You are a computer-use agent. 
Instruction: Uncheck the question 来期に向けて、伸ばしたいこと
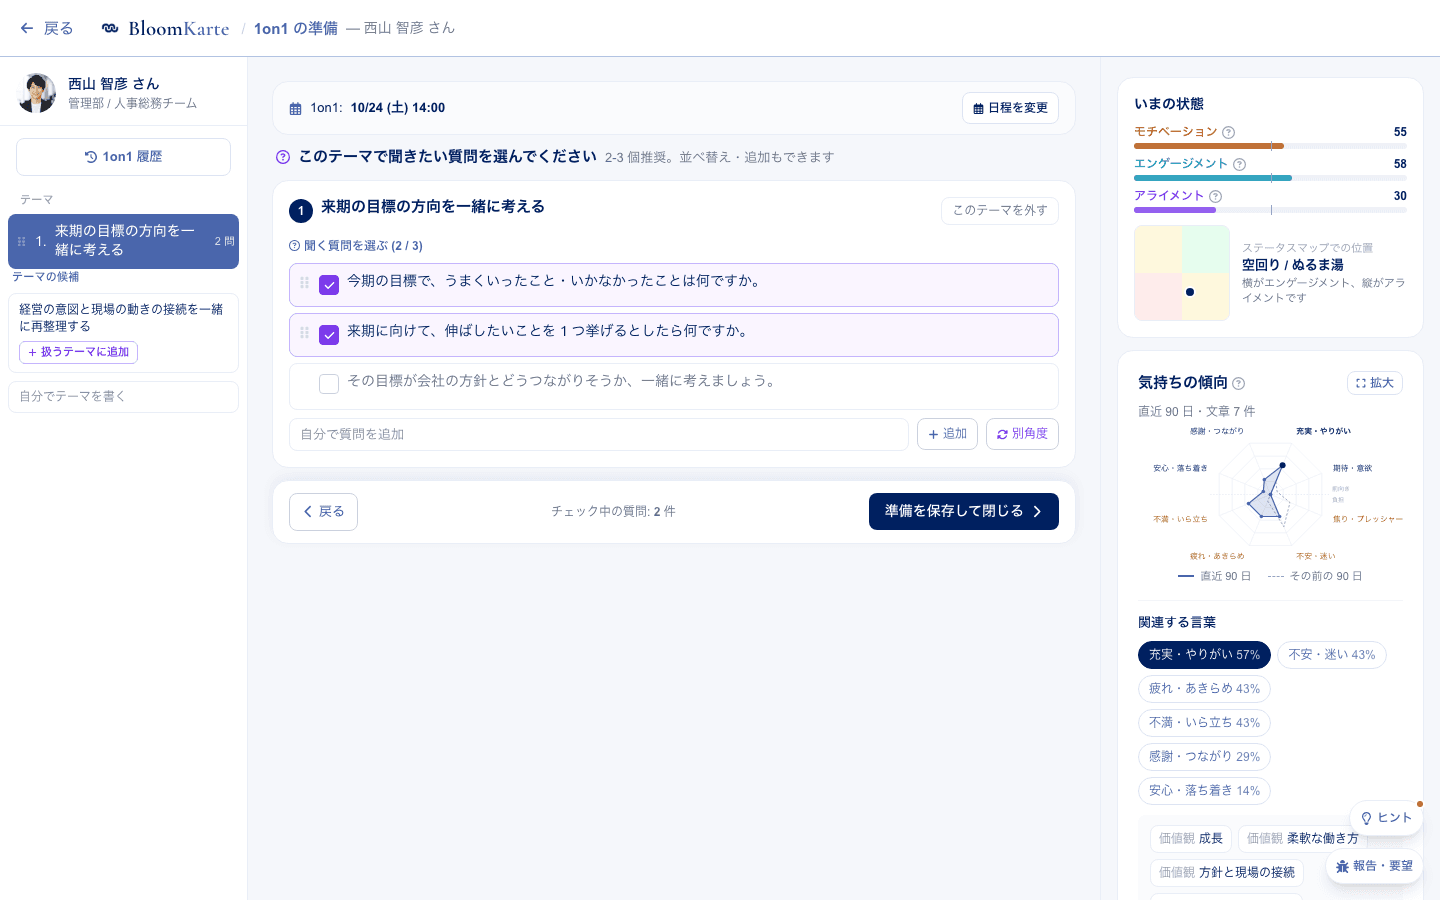point(329,335)
